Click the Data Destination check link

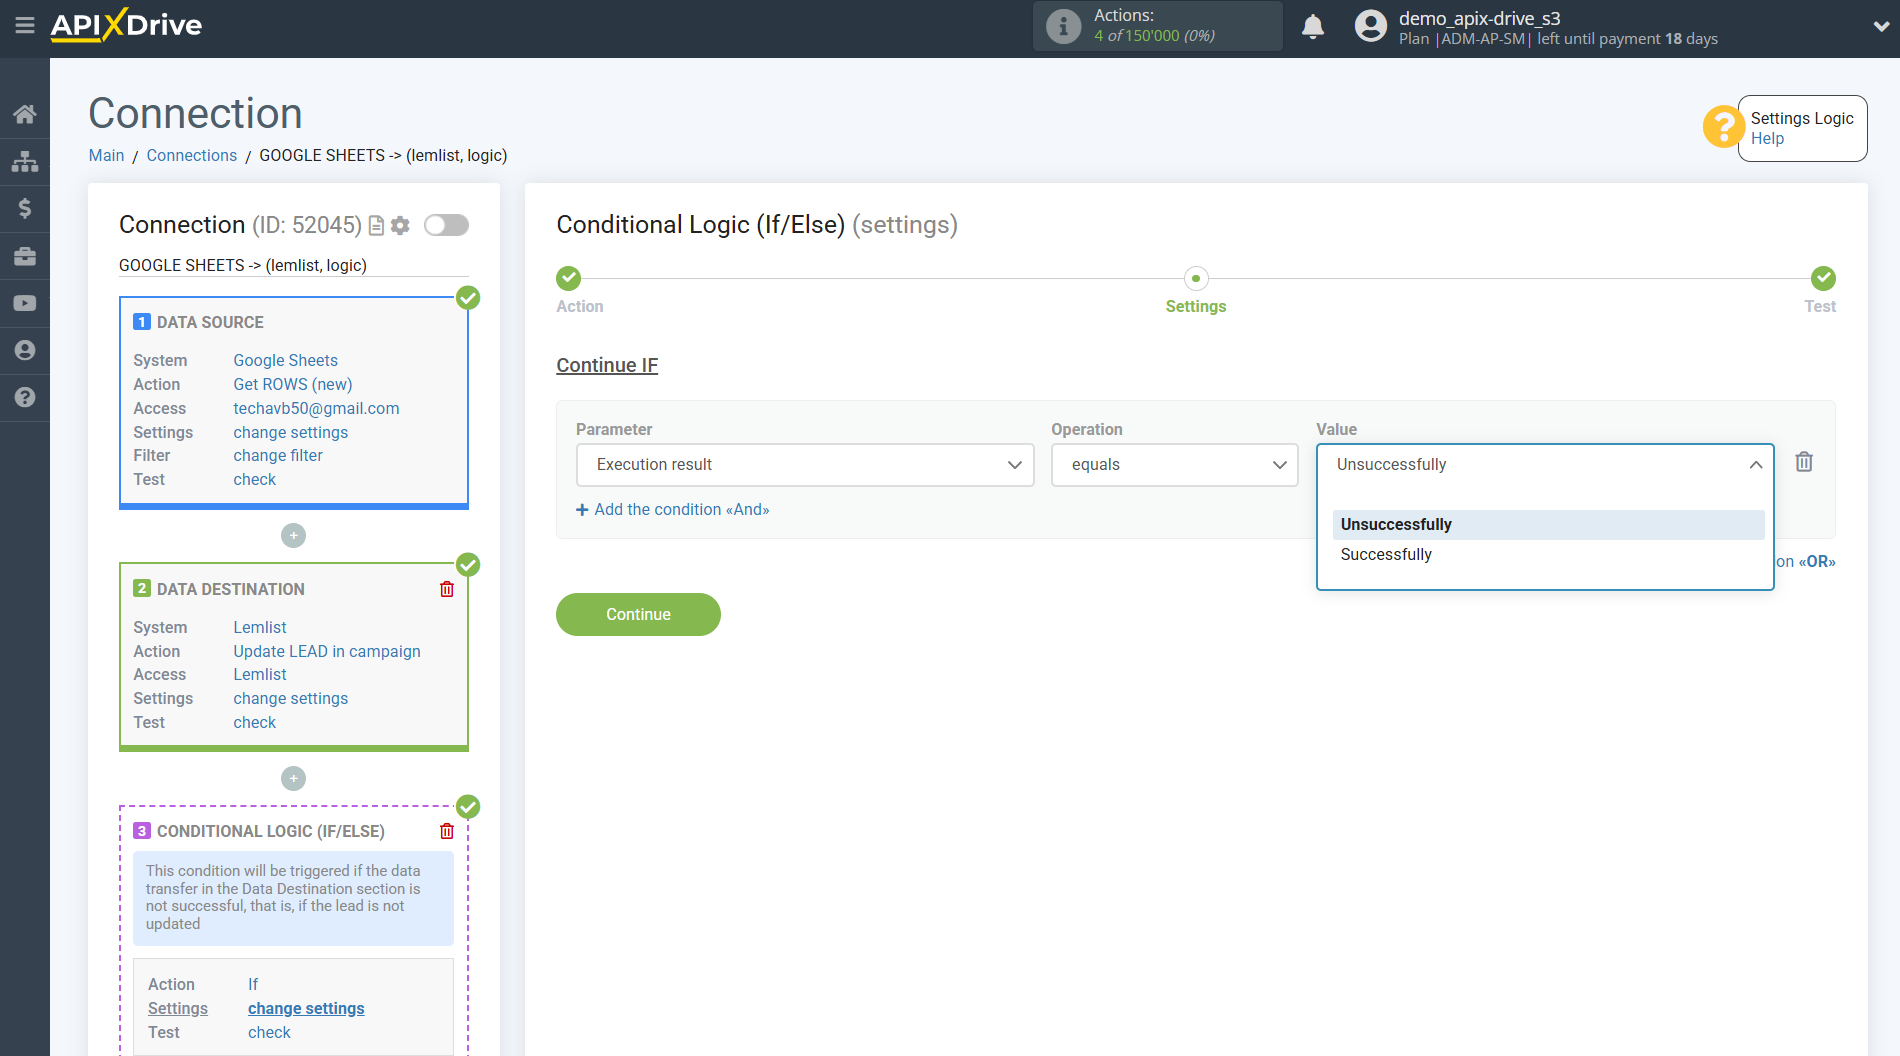click(x=255, y=722)
